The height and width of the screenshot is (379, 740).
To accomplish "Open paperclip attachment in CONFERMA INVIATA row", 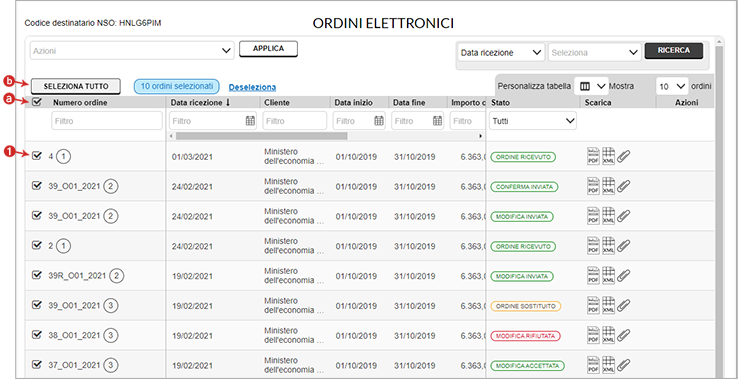I will tap(624, 186).
